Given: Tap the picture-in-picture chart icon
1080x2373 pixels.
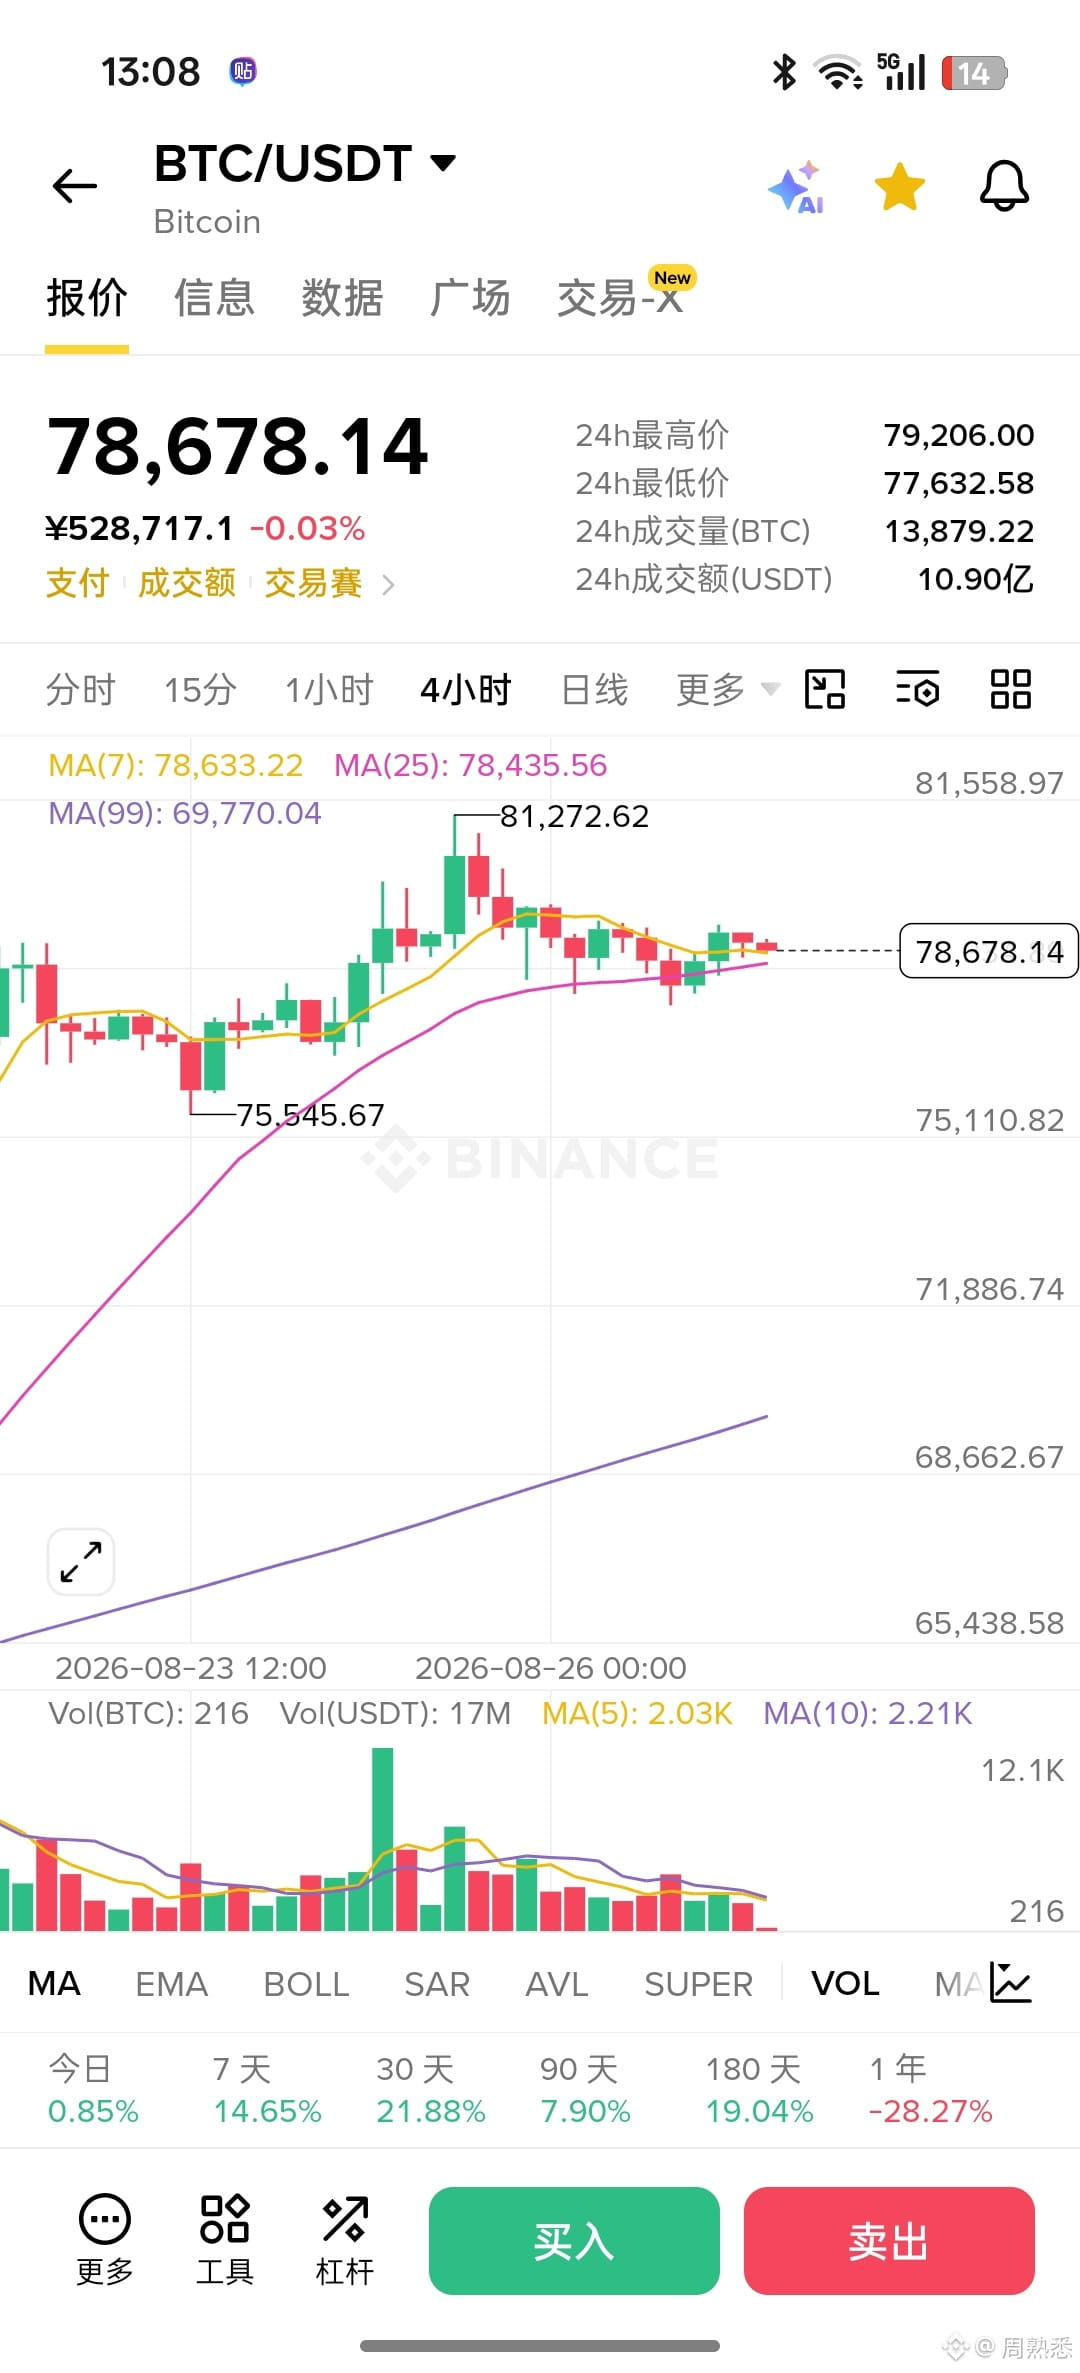Looking at the screenshot, I should point(825,689).
